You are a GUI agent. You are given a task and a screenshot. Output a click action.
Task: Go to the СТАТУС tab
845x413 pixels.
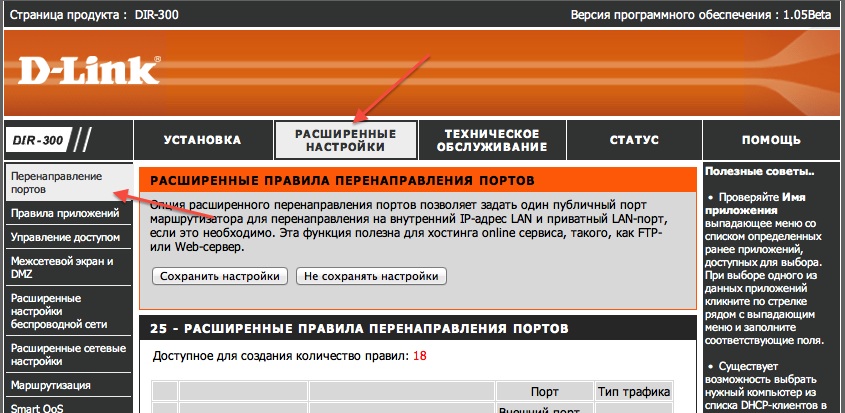(632, 140)
